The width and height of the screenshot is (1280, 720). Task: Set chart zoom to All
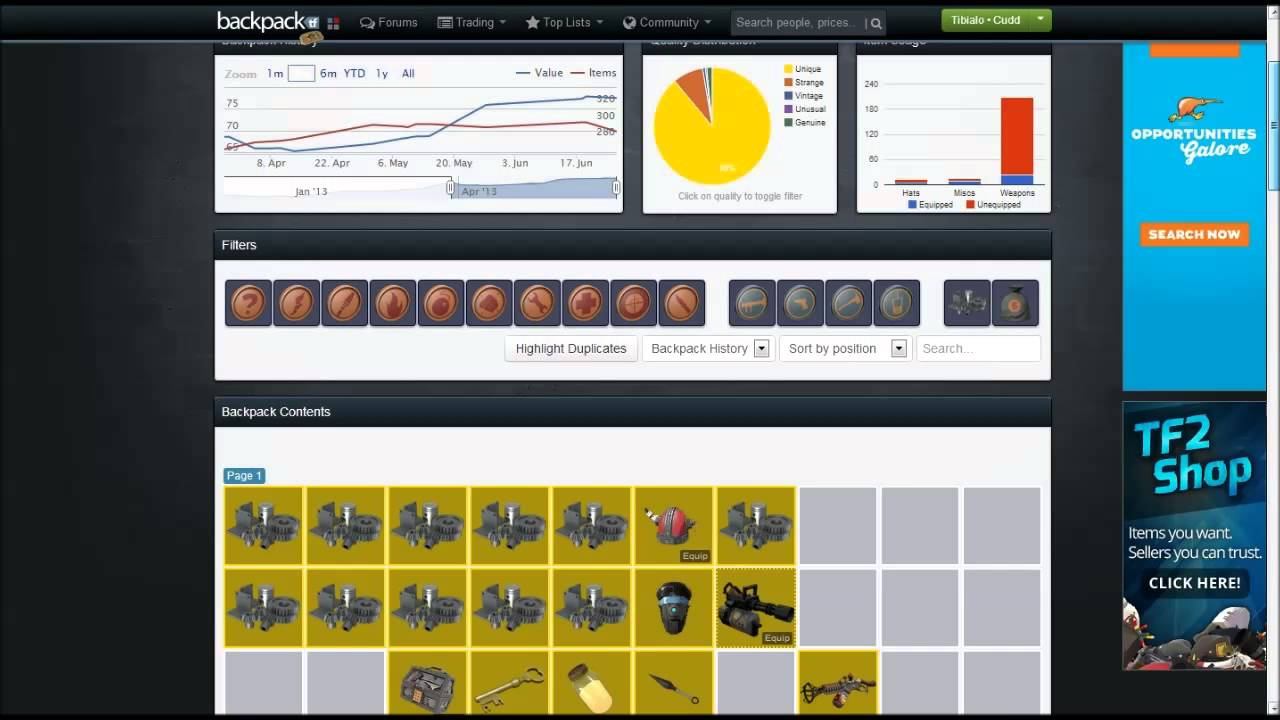tap(408, 74)
